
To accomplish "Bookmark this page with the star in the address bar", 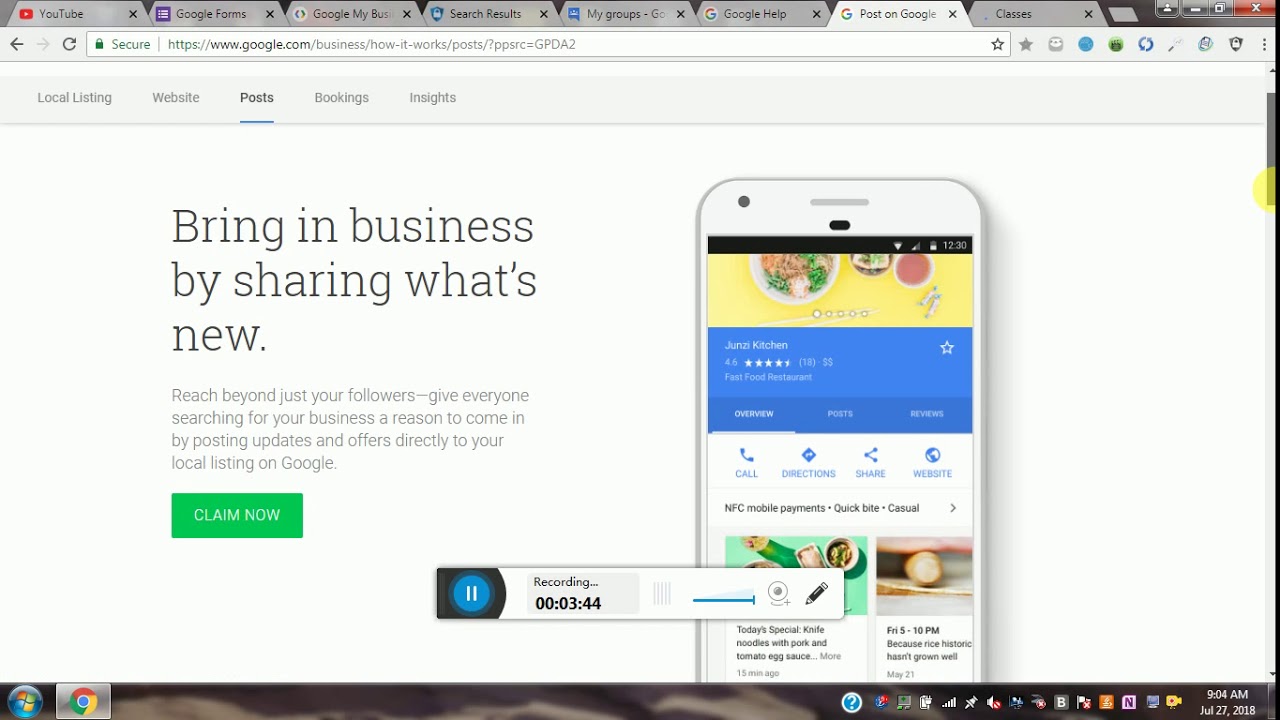I will pos(997,44).
